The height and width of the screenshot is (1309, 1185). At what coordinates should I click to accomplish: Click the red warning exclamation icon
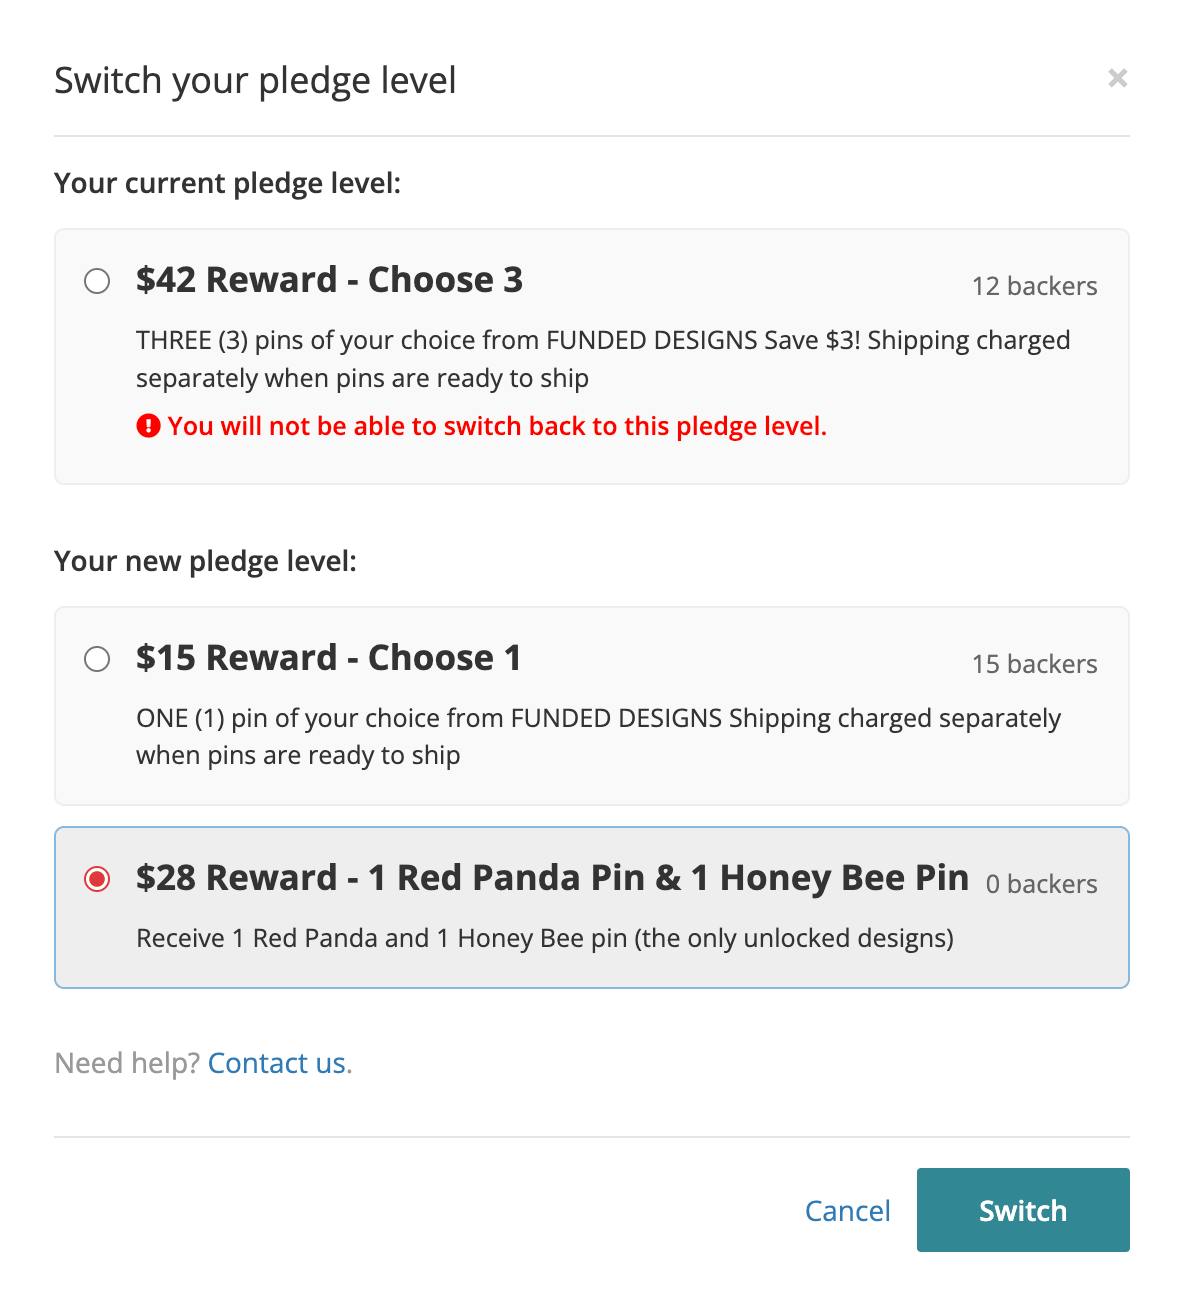148,427
